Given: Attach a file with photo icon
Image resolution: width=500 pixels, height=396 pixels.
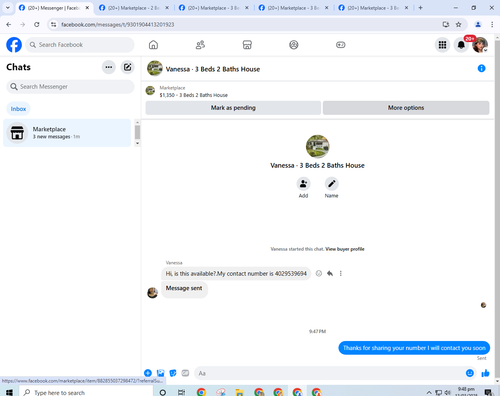Looking at the screenshot, I should [161, 373].
